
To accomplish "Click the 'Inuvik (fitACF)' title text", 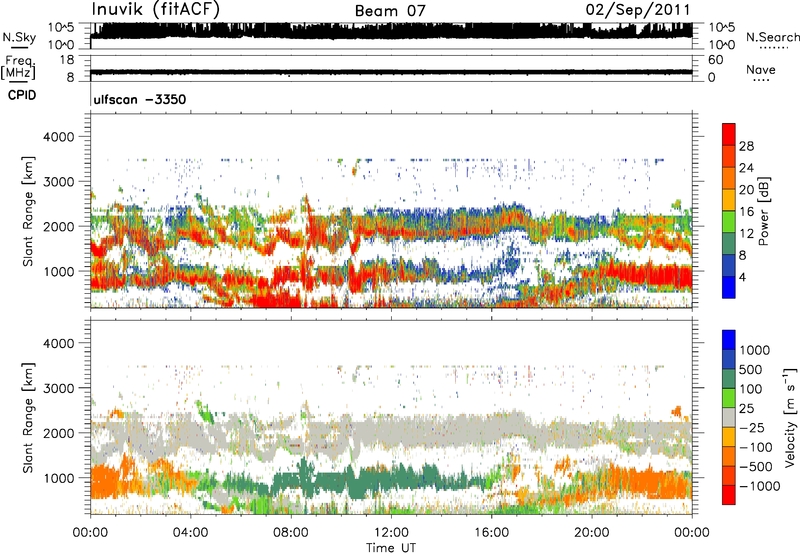I will click(155, 10).
